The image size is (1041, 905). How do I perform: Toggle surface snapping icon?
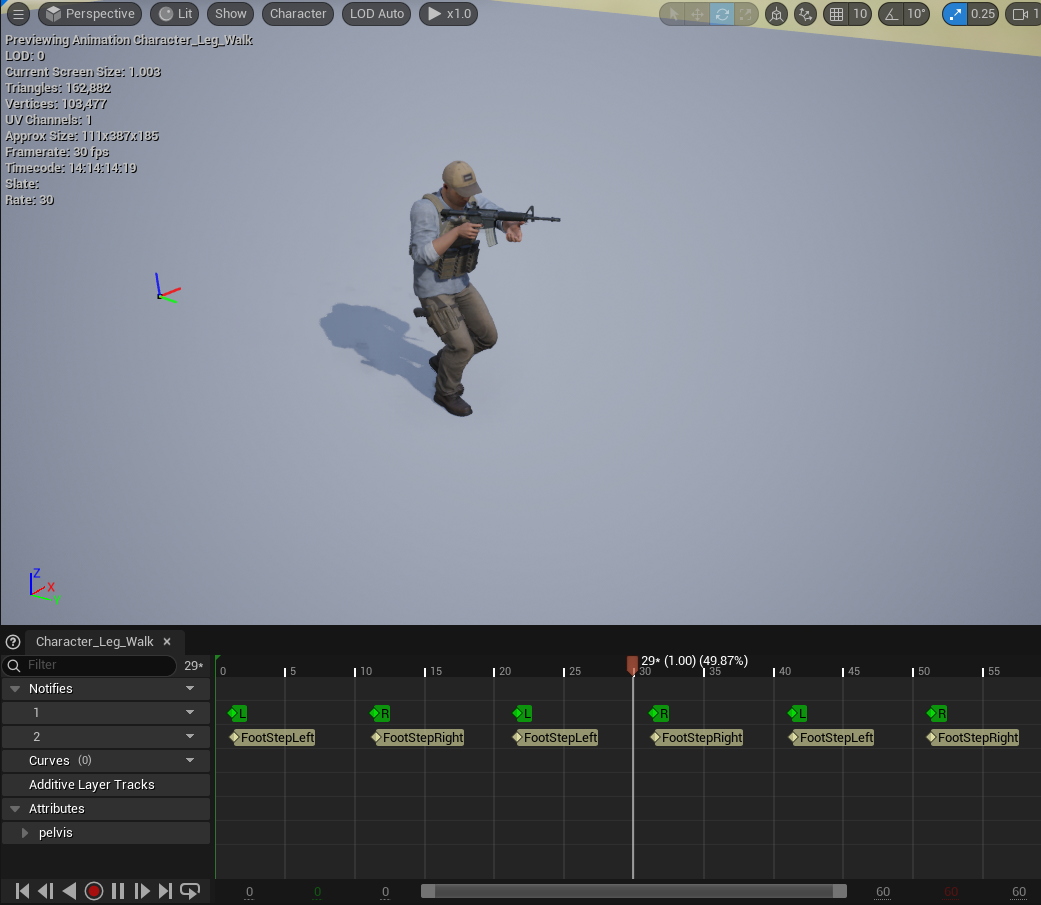pyautogui.click(x=805, y=14)
